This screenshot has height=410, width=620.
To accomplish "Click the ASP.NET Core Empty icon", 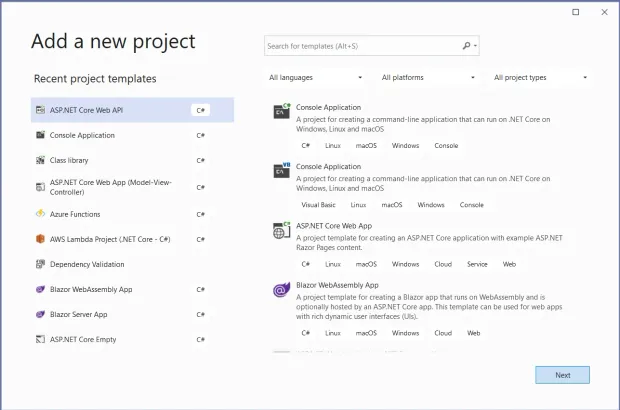I will 40,339.
